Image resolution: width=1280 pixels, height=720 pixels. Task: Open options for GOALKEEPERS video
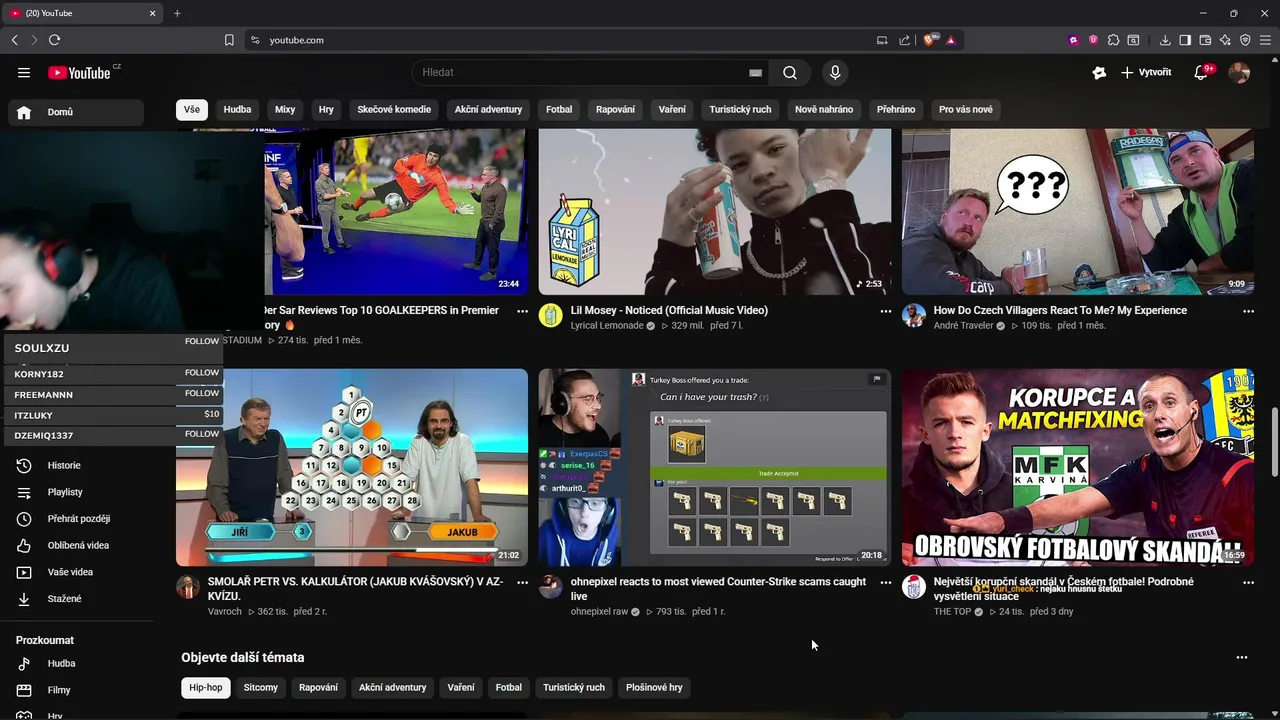[522, 311]
